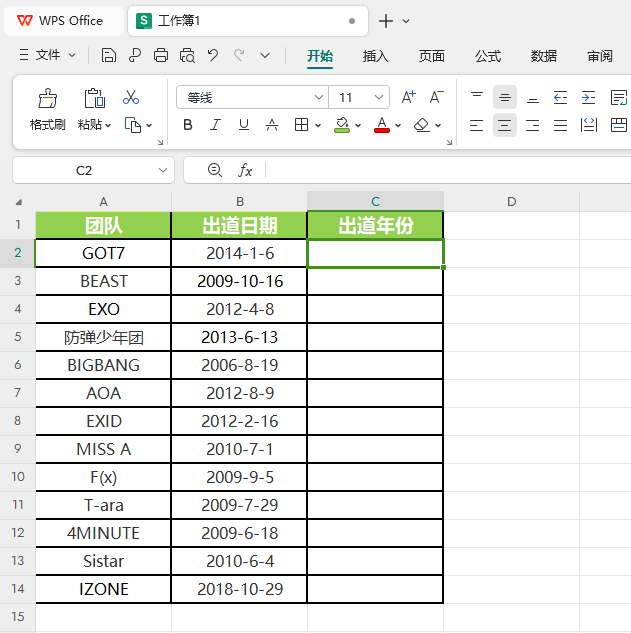Click the Borders grid icon
The width and height of the screenshot is (631, 633).
pyautogui.click(x=301, y=125)
